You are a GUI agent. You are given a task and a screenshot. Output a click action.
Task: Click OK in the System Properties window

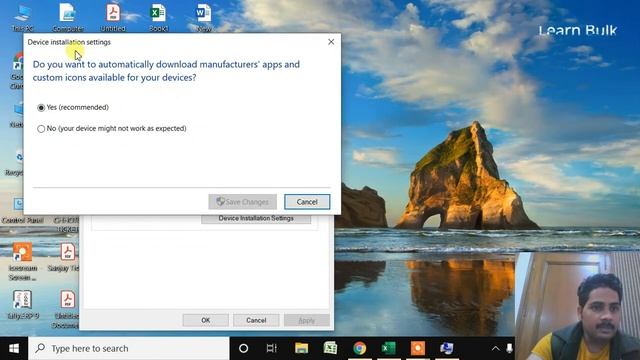click(206, 320)
